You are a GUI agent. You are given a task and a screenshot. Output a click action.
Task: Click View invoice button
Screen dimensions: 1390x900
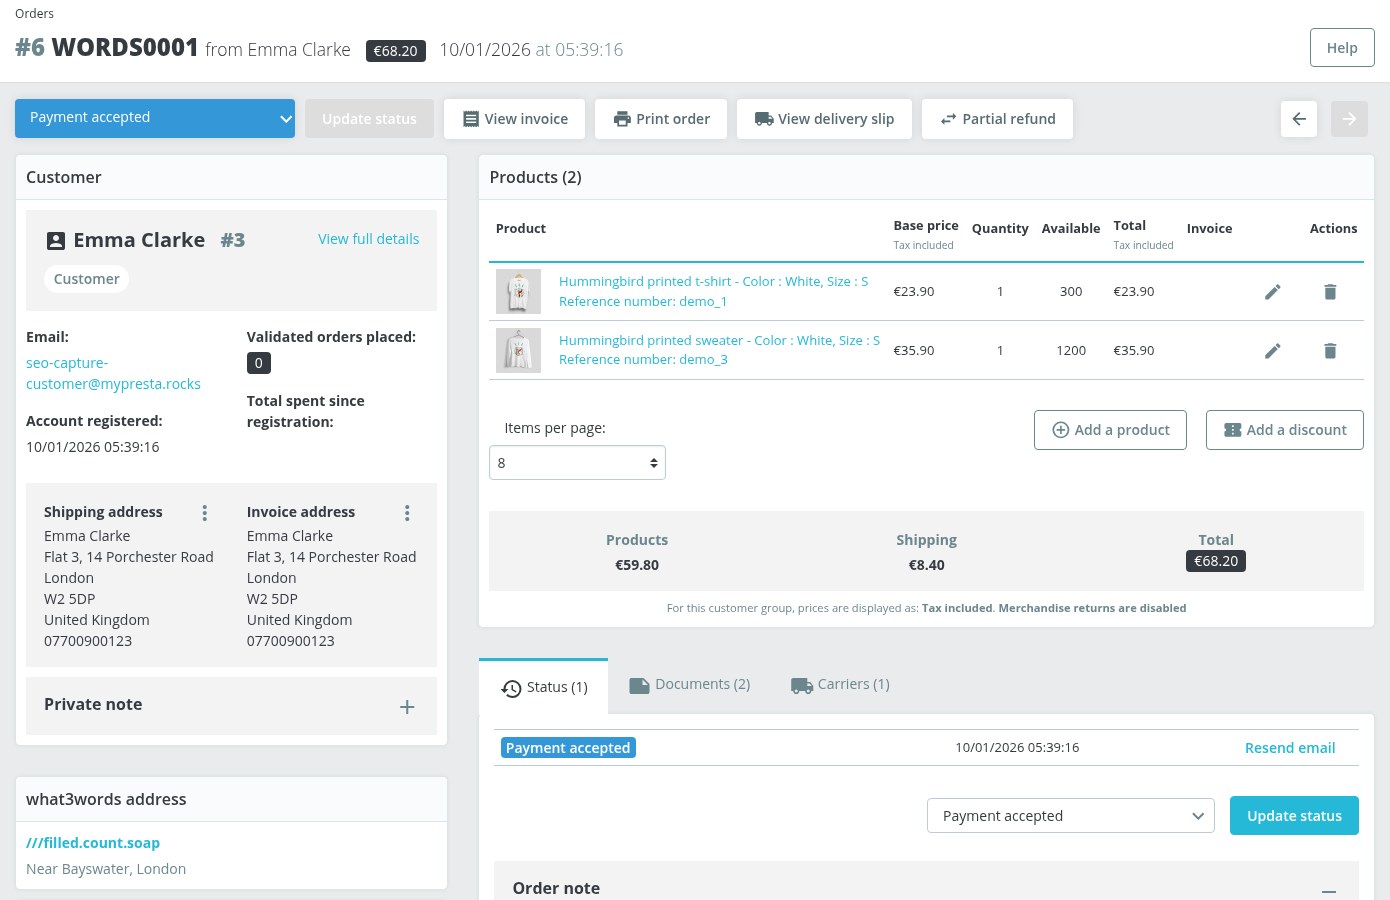tap(516, 119)
